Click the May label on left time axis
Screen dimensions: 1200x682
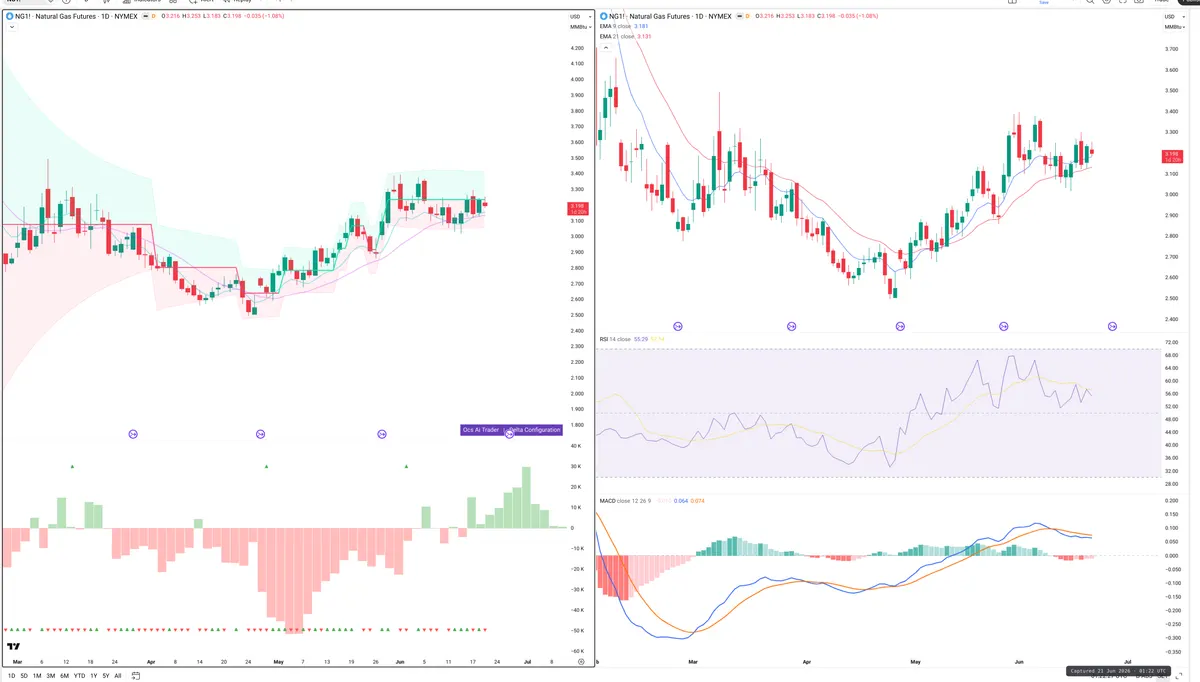click(279, 662)
